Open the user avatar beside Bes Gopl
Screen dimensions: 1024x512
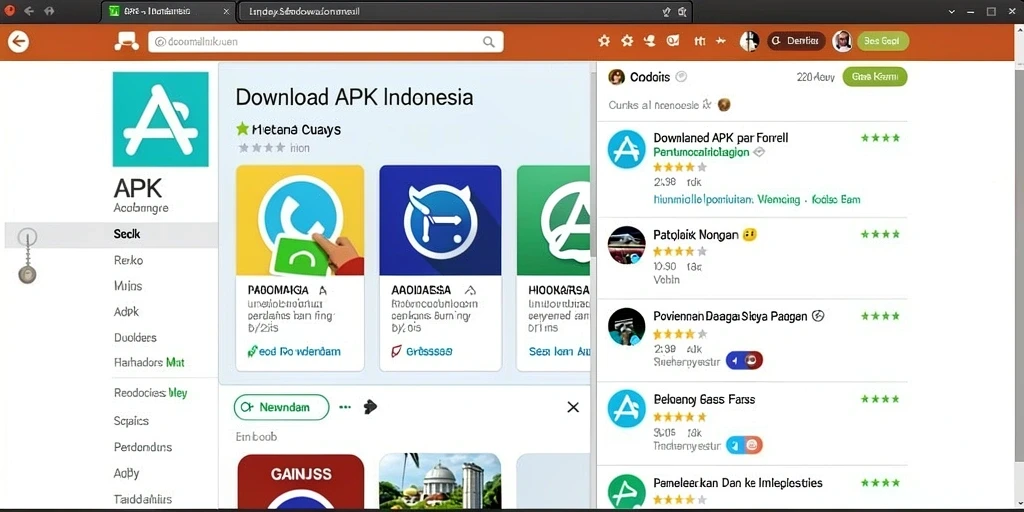click(842, 41)
